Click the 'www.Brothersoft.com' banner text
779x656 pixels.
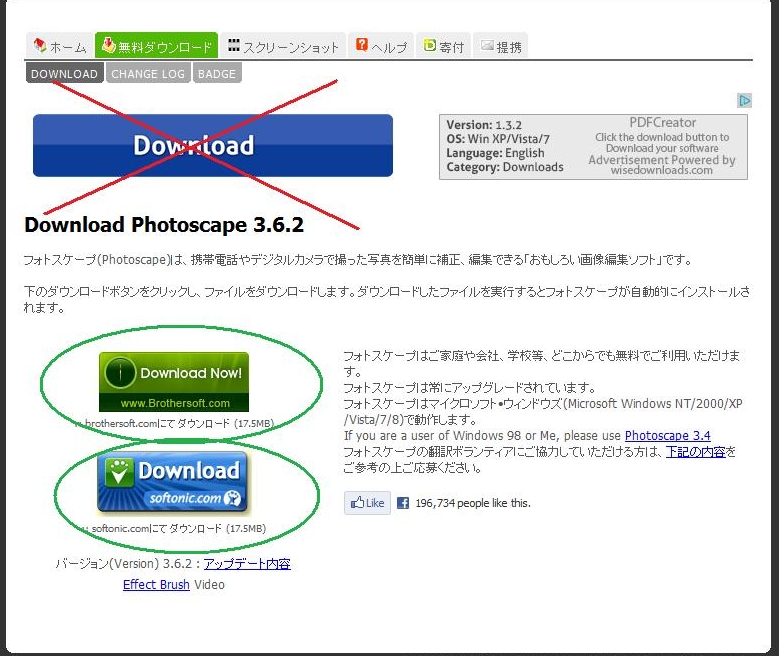point(175,403)
